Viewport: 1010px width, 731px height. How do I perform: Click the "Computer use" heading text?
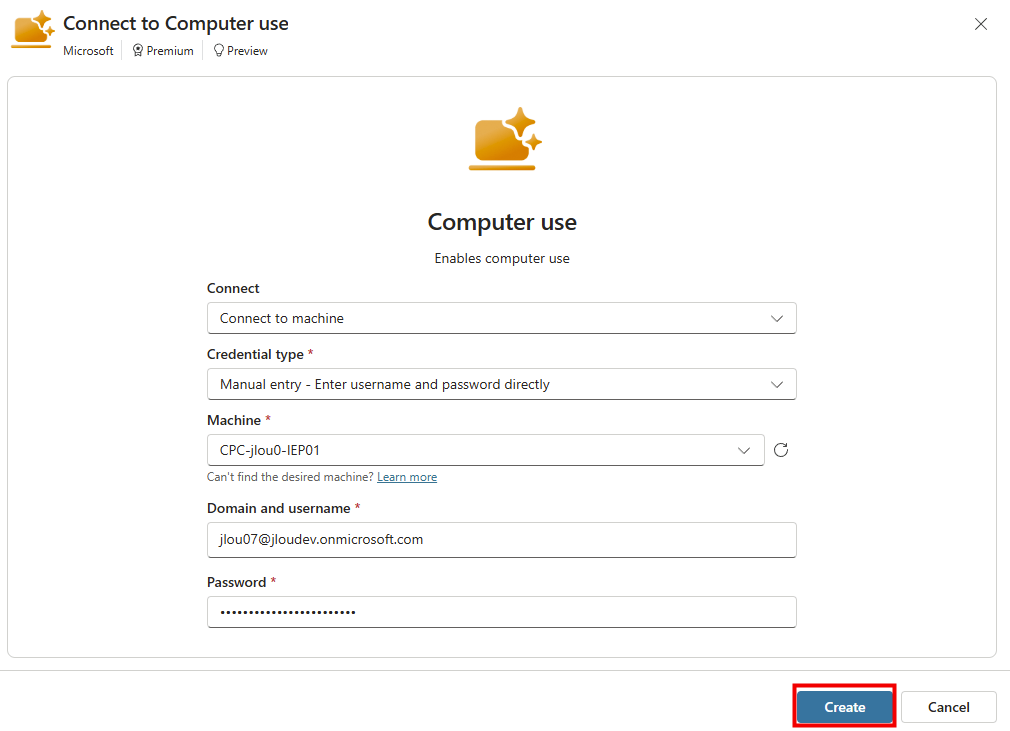click(502, 222)
